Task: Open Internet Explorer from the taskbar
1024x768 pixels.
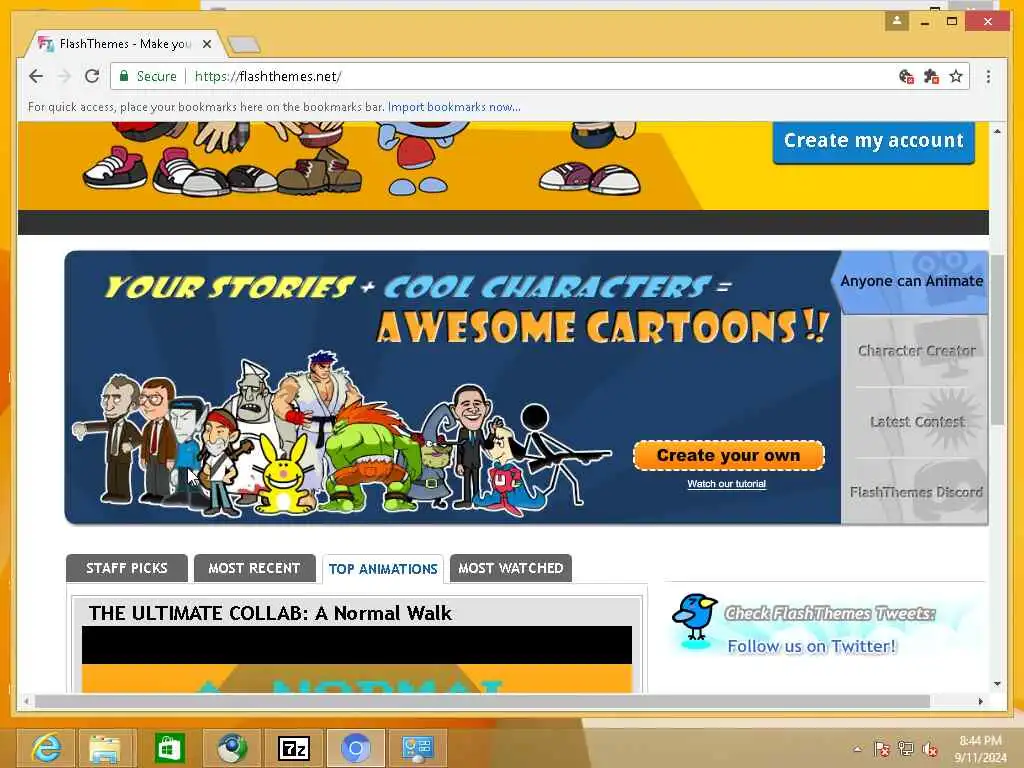Action: pos(46,748)
